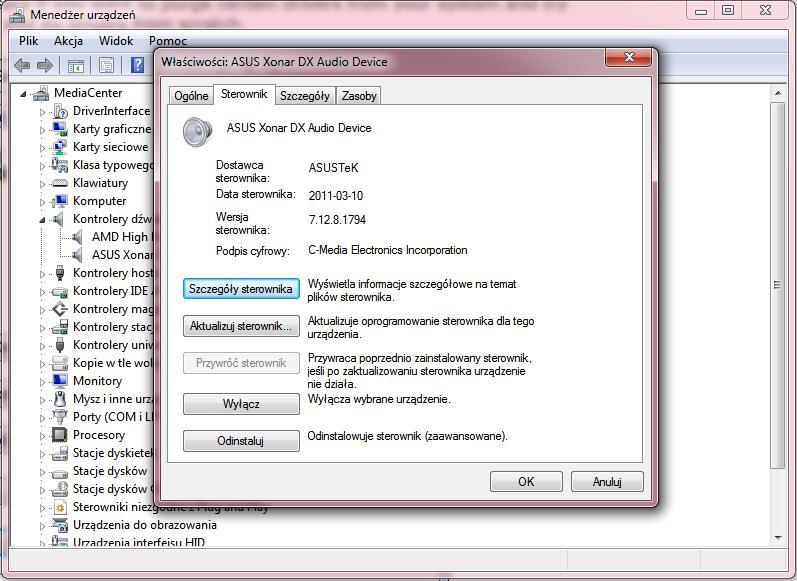Click the Kontrolery magazynu icon
This screenshot has height=581, width=797.
[x=59, y=309]
